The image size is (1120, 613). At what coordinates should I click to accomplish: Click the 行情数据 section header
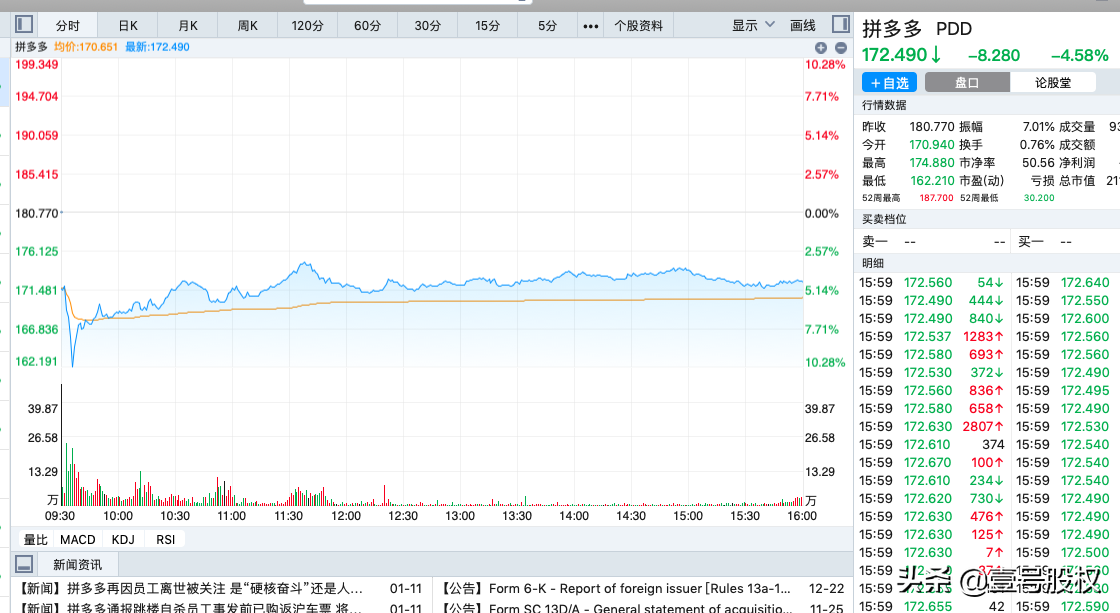pyautogui.click(x=884, y=105)
